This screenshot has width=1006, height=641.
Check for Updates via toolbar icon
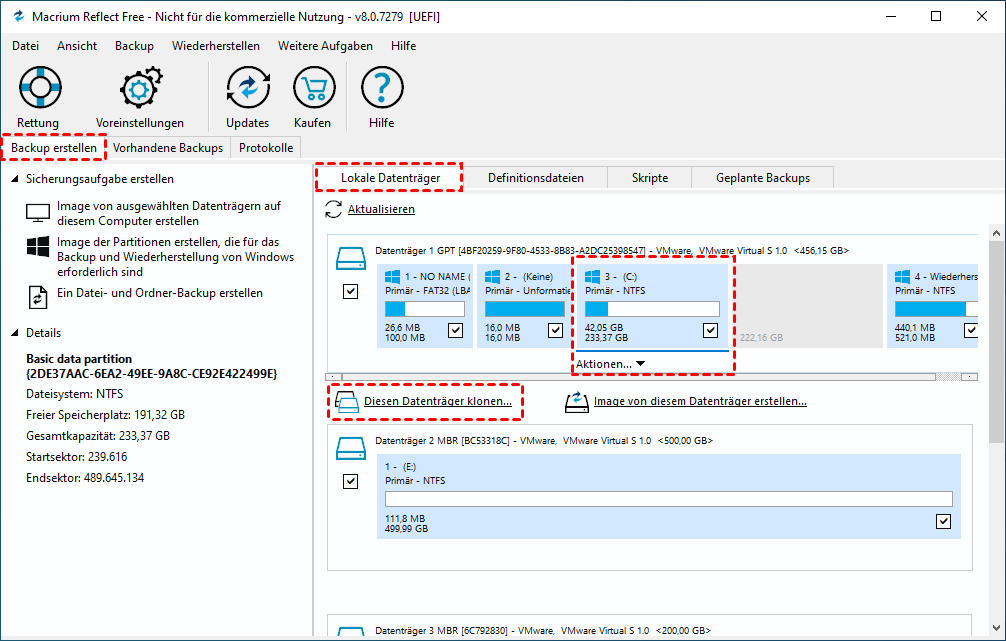coord(248,87)
